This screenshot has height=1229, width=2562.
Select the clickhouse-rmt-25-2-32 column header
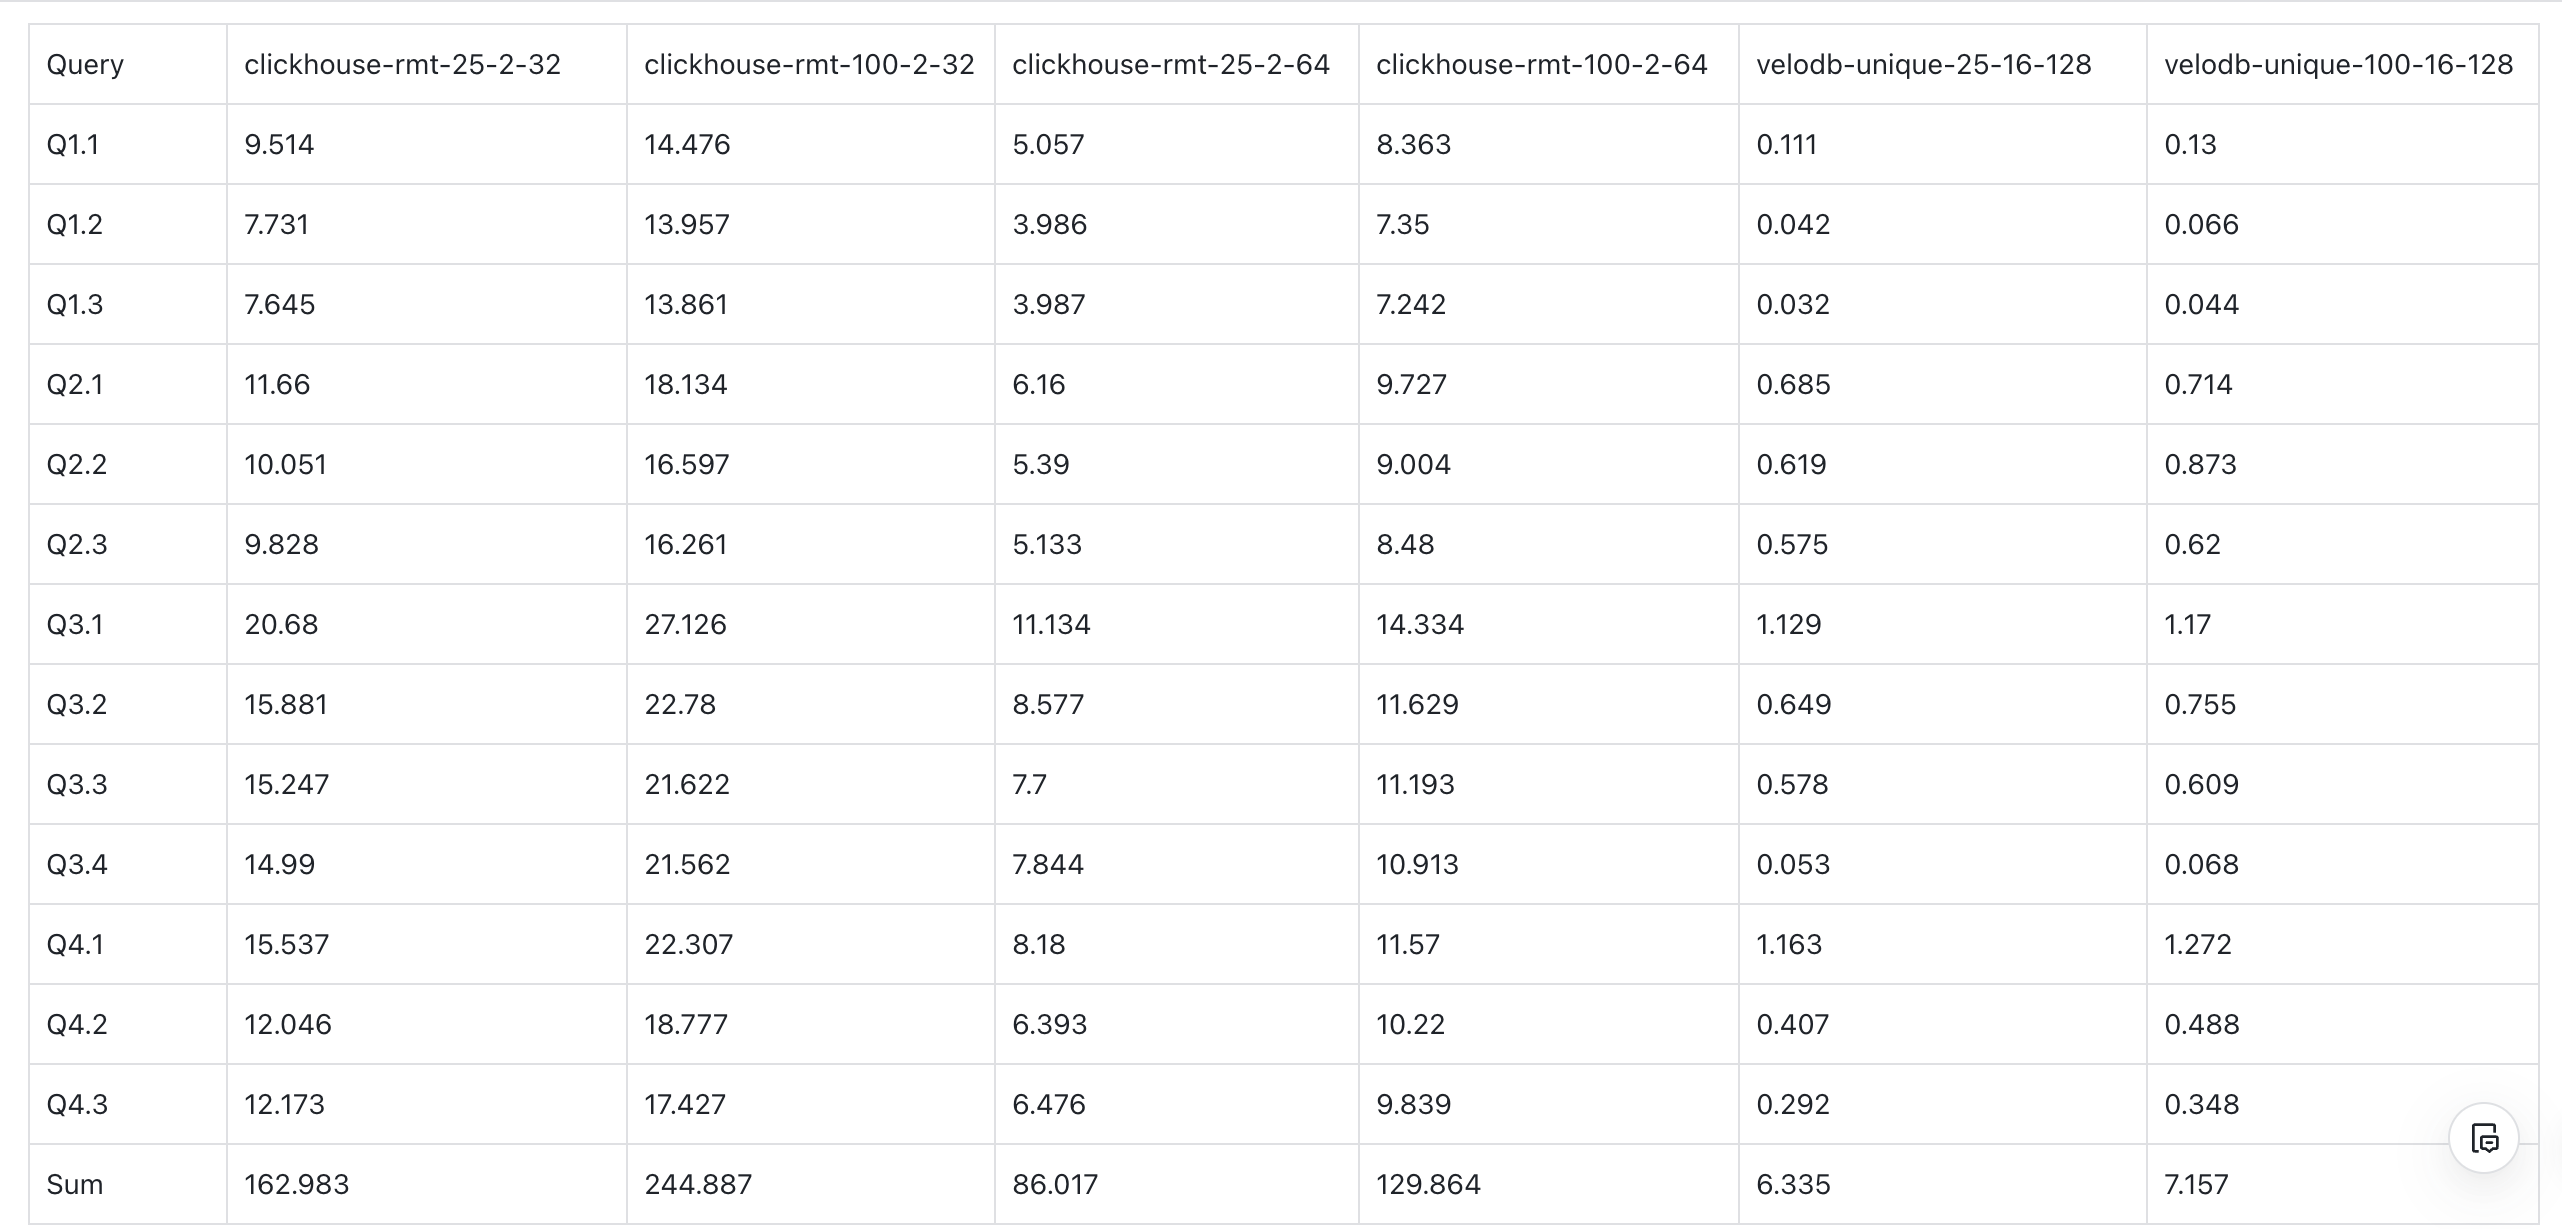click(x=402, y=65)
